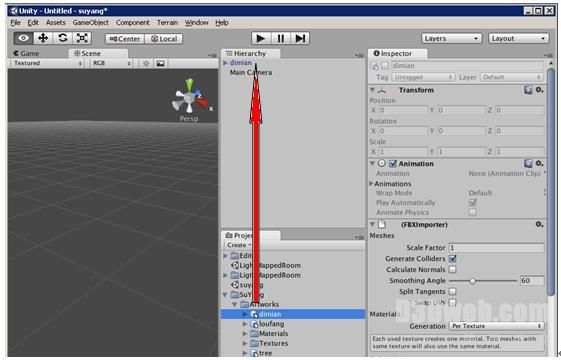Expand the Animations list
The width and height of the screenshot is (561, 360).
pyautogui.click(x=371, y=184)
